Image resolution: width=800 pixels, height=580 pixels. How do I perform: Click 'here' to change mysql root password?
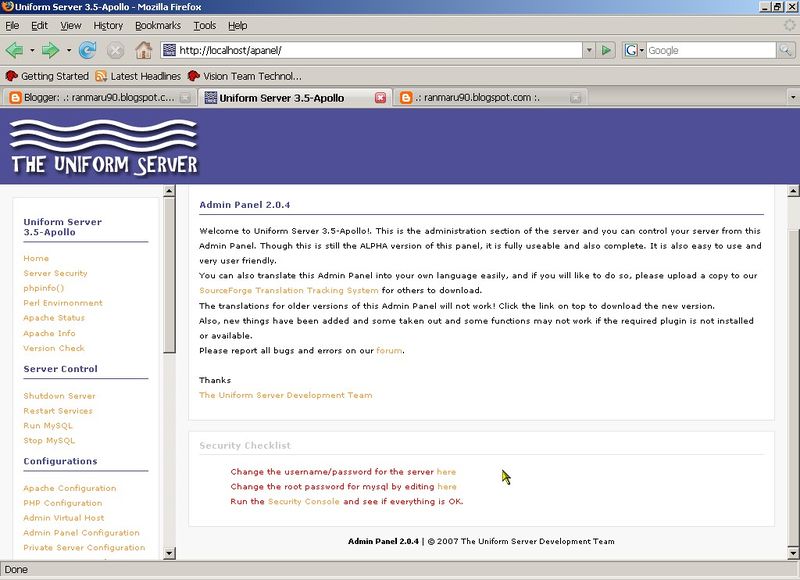click(x=447, y=487)
